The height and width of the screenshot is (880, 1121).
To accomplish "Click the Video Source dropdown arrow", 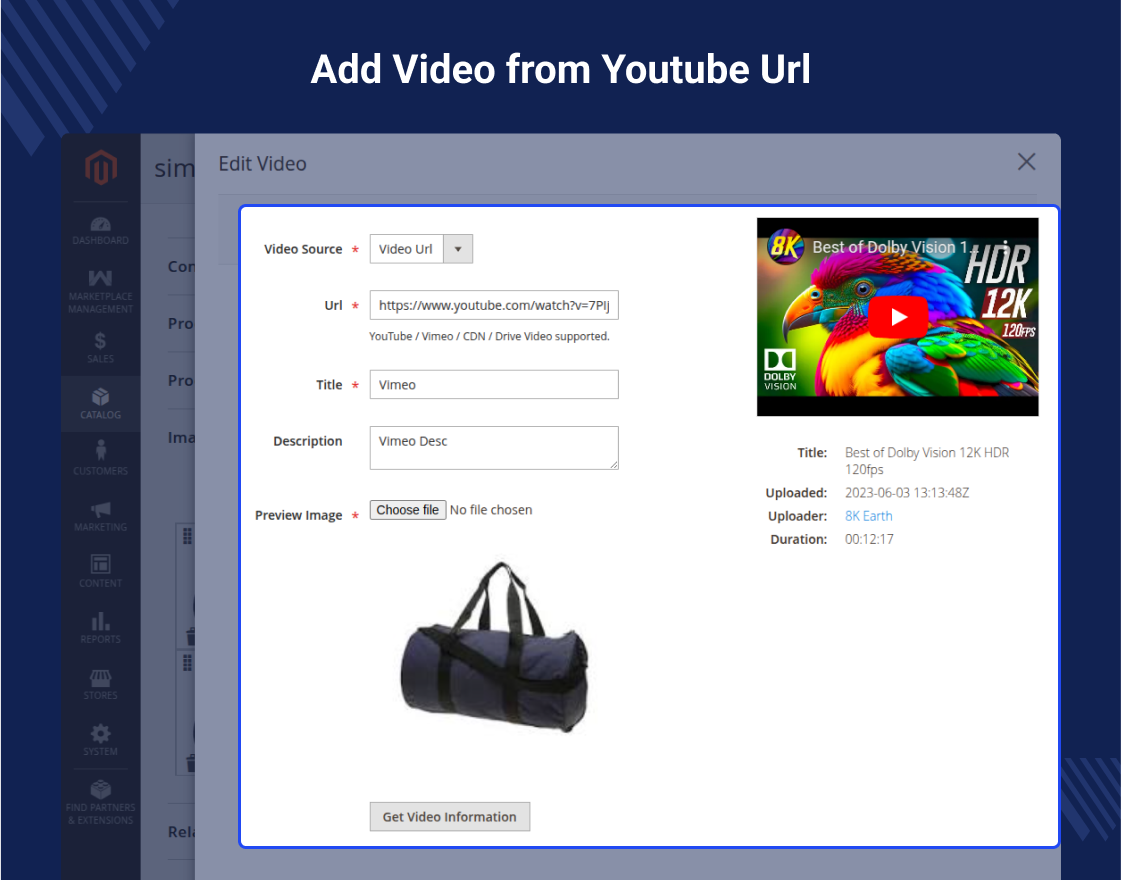I will (x=458, y=249).
